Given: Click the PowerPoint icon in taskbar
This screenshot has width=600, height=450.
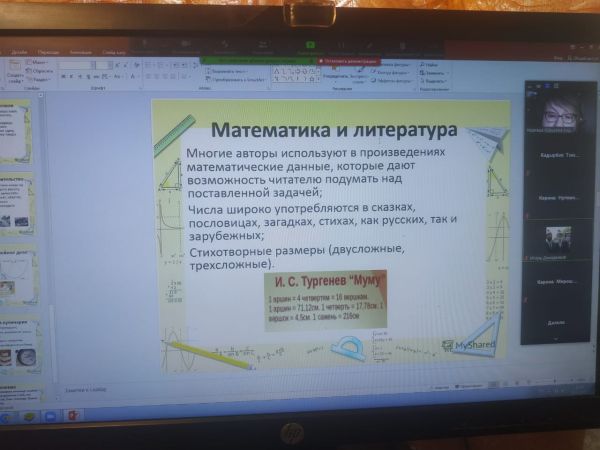Looking at the screenshot, I should tap(74, 415).
